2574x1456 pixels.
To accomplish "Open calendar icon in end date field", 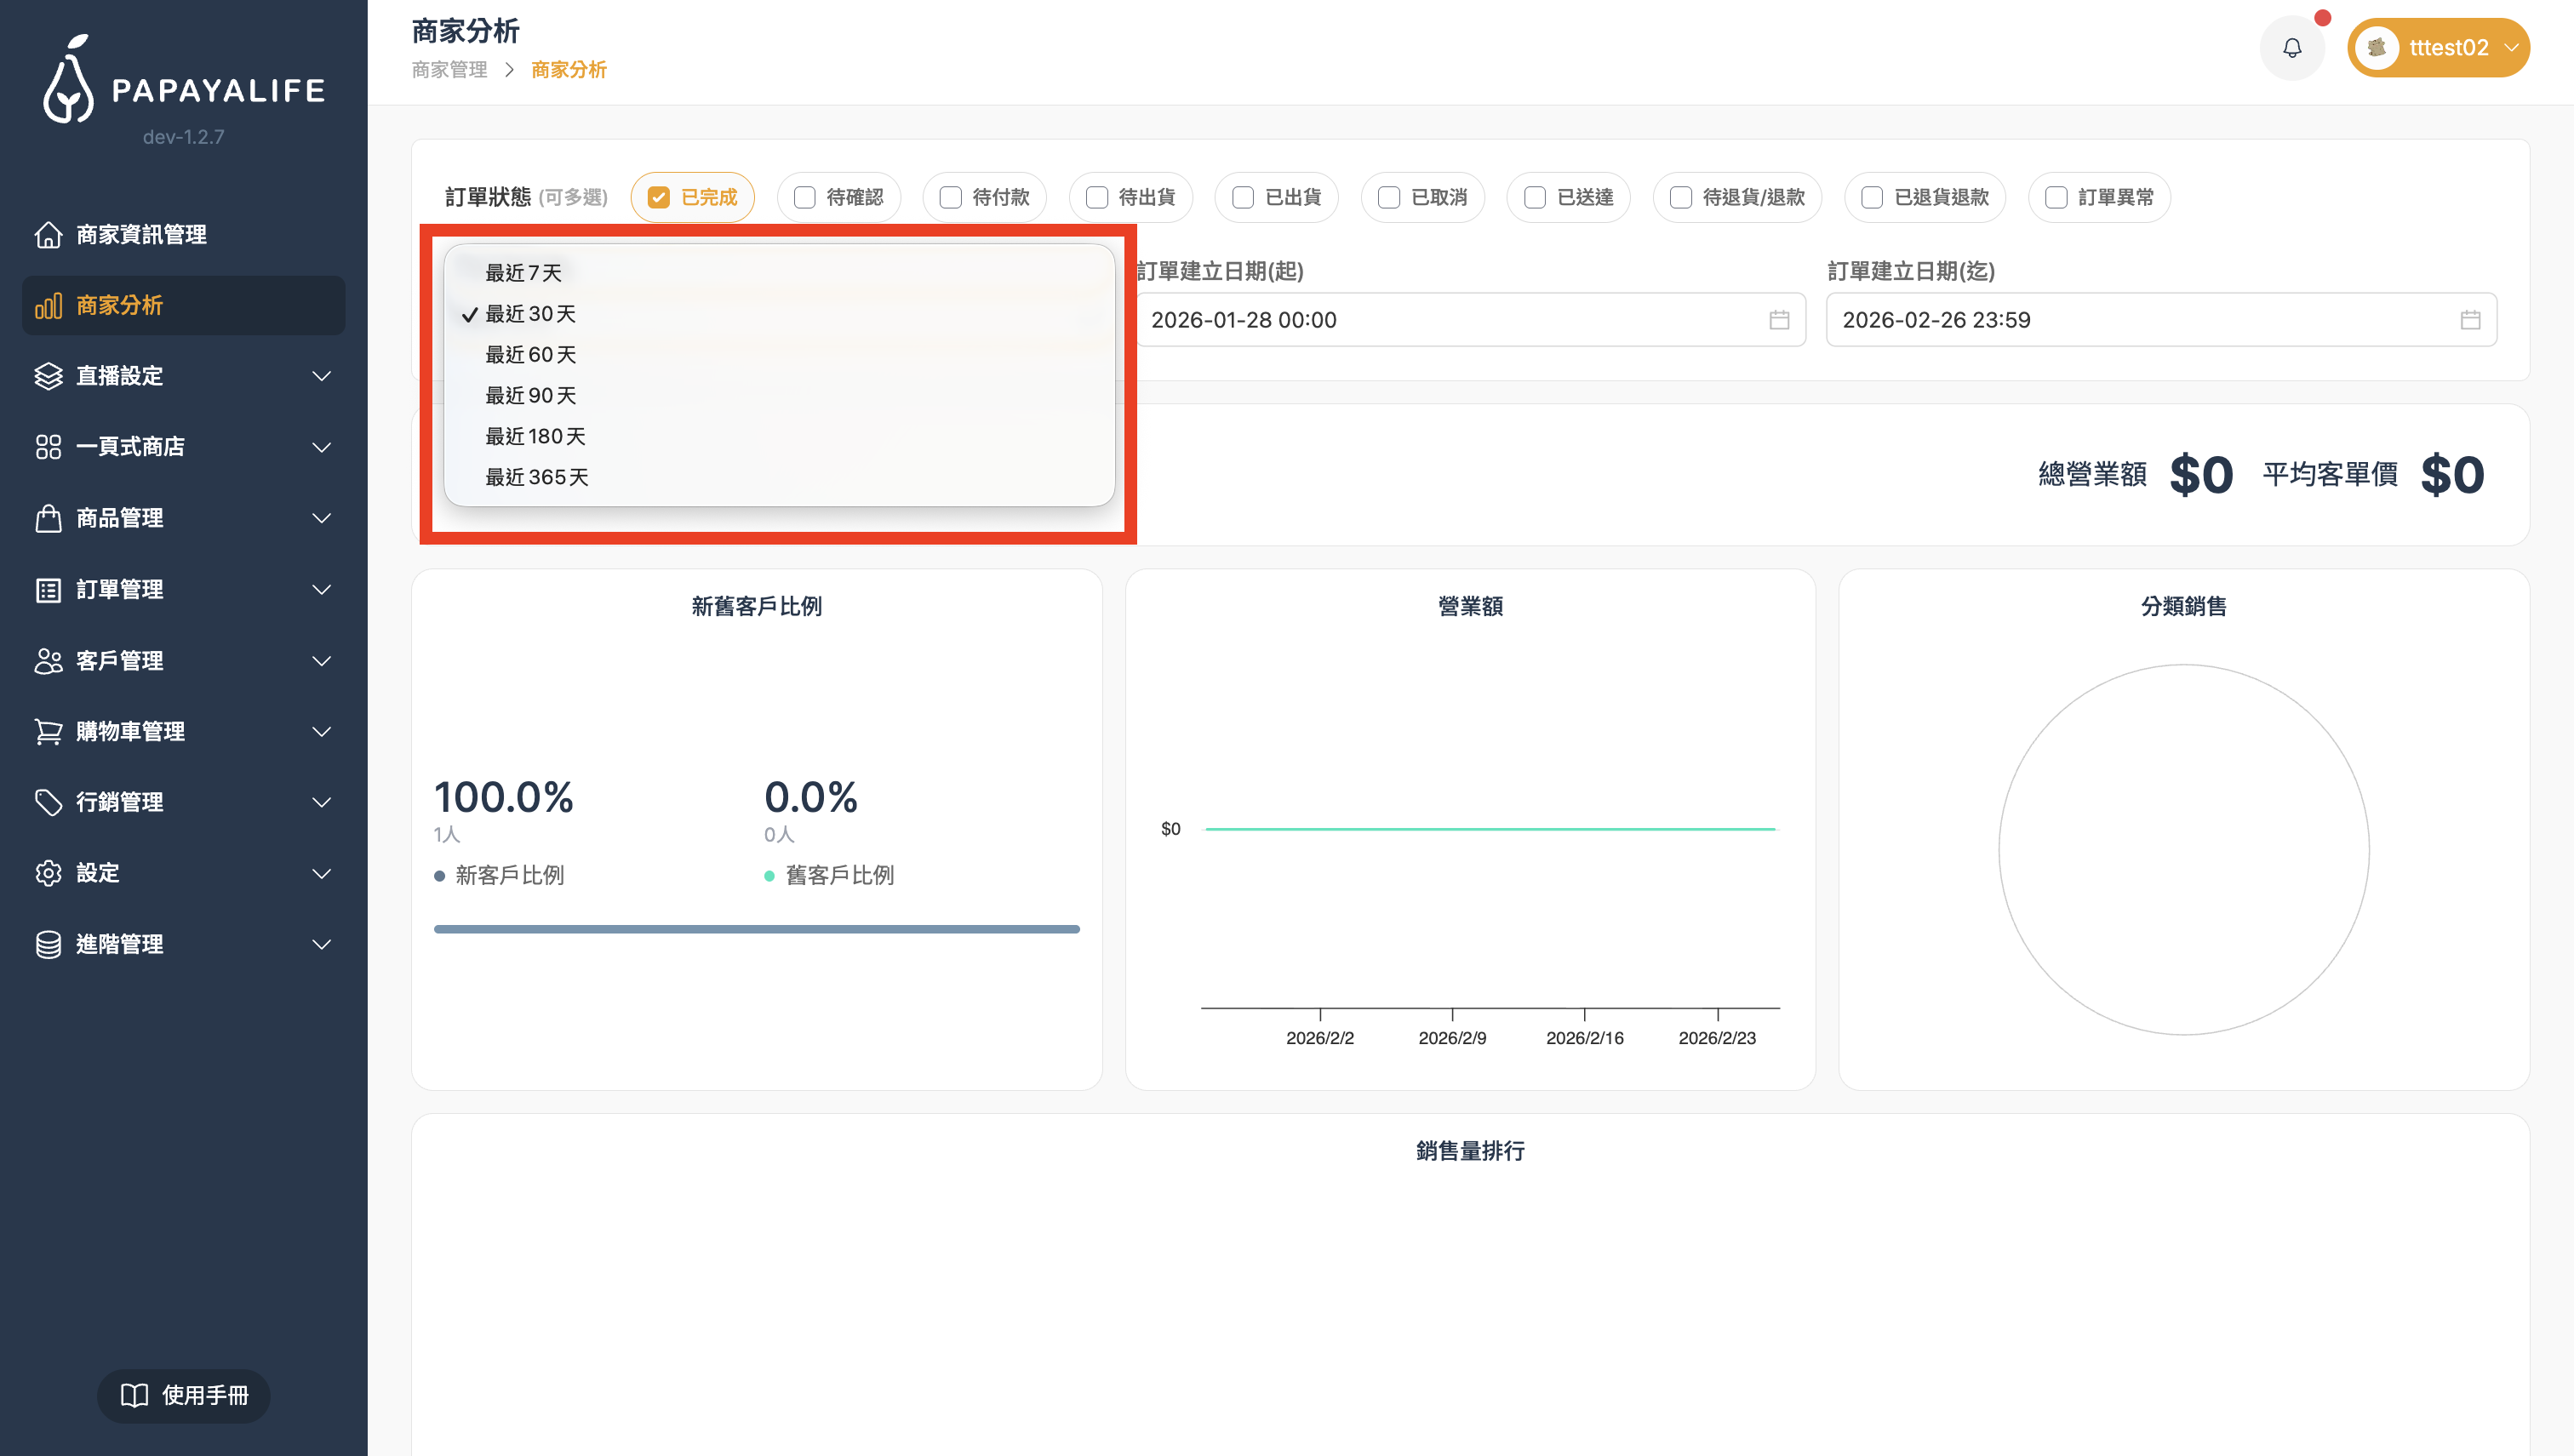I will point(2470,320).
